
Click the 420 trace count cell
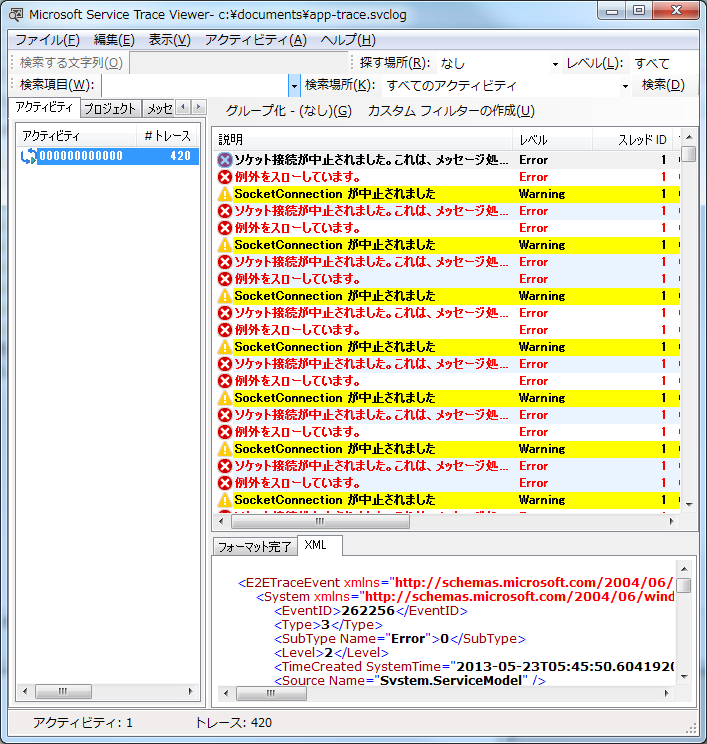(180, 156)
